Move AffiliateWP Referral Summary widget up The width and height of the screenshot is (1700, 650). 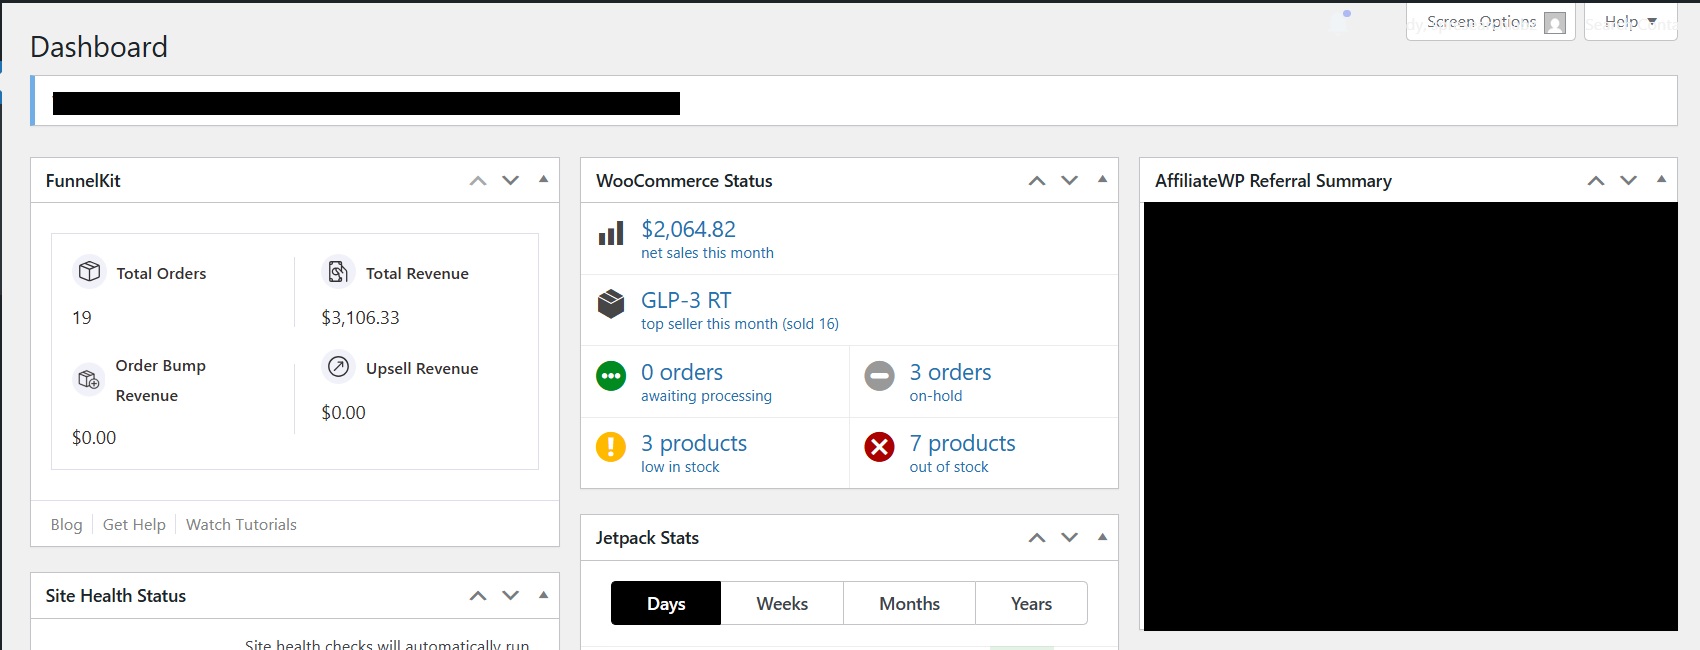pyautogui.click(x=1596, y=181)
